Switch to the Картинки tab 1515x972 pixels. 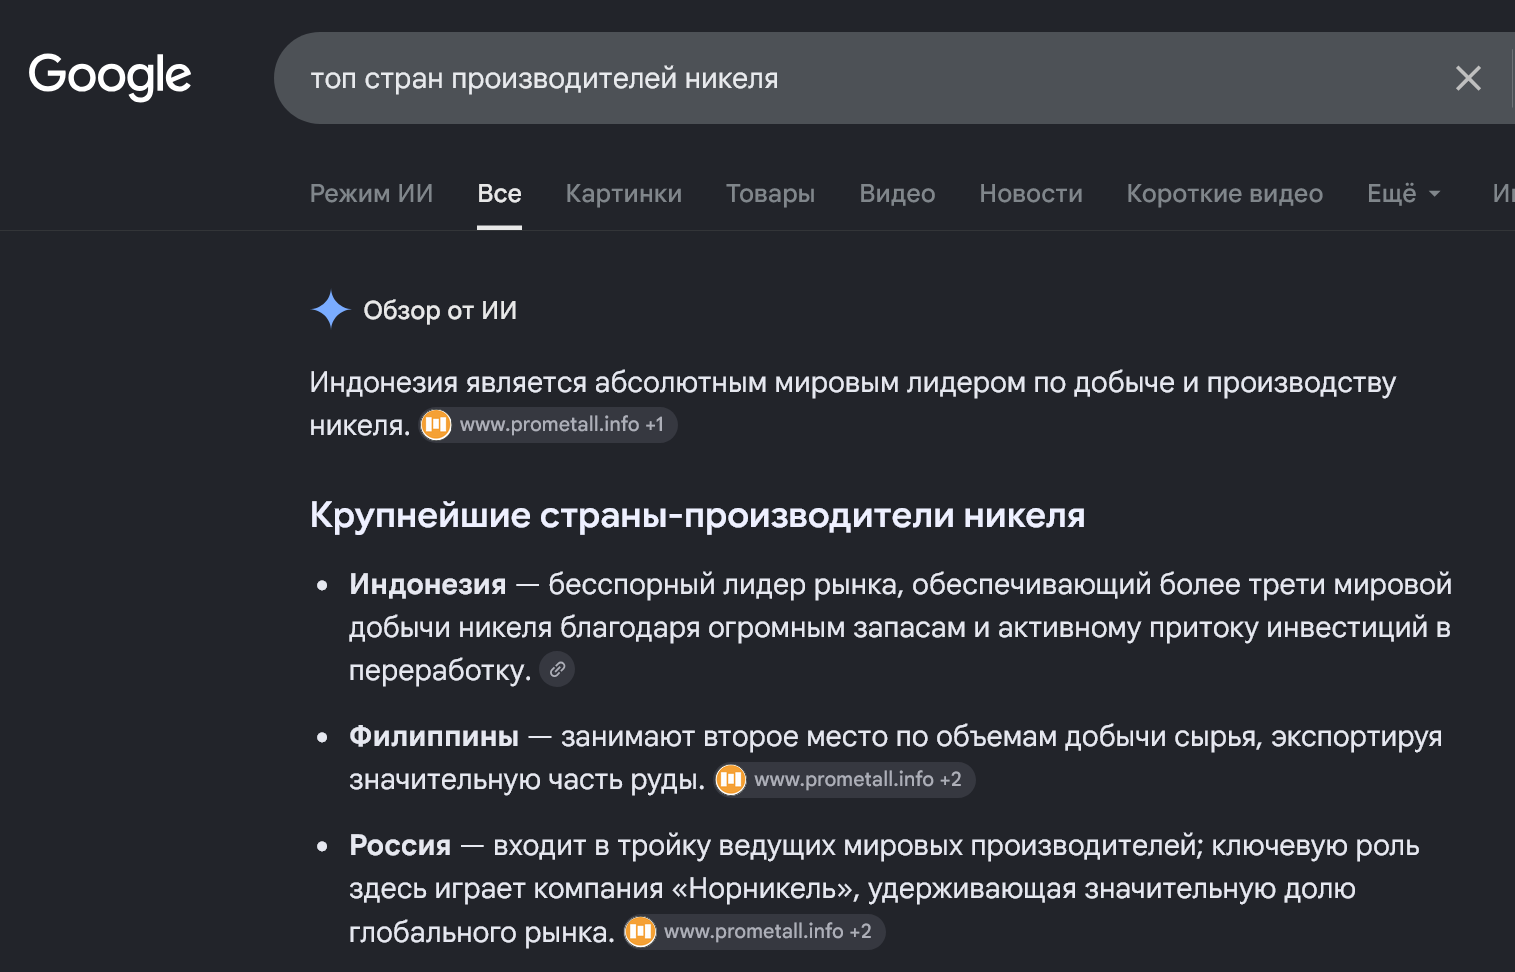click(x=623, y=194)
